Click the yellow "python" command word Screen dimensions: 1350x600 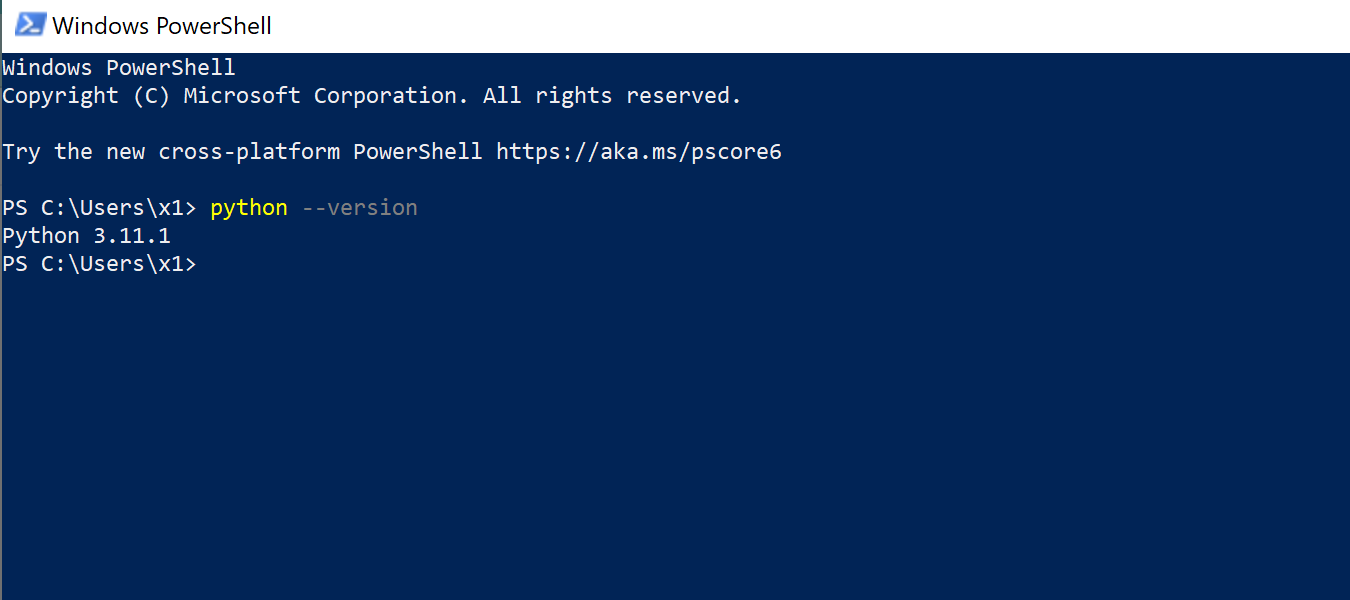(249, 208)
